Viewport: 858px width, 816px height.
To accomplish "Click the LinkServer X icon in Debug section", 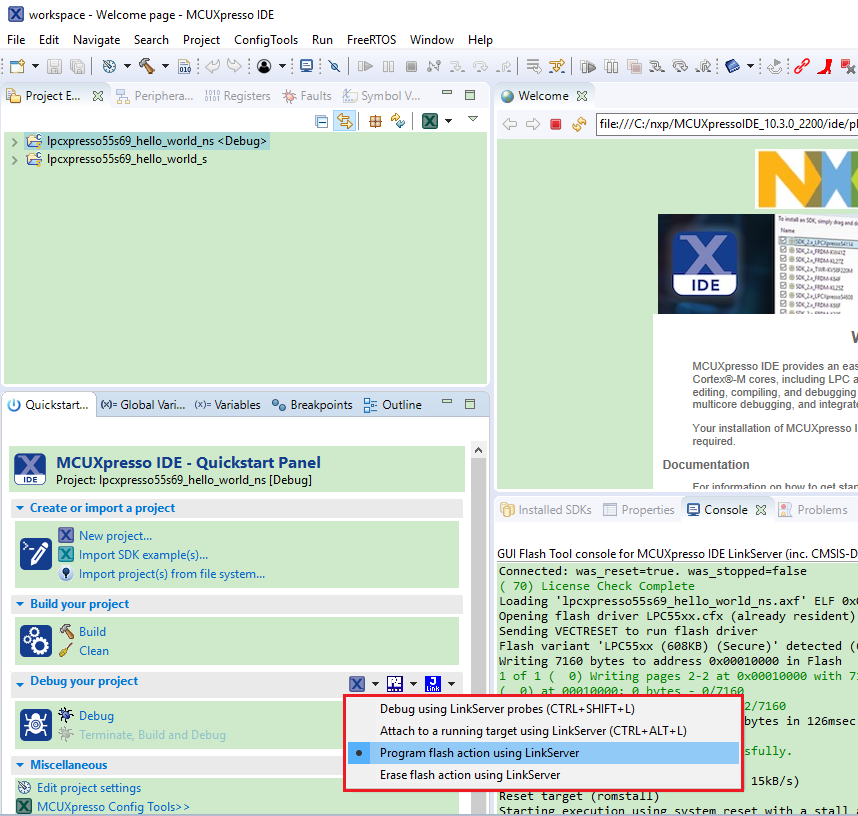I will (x=357, y=684).
